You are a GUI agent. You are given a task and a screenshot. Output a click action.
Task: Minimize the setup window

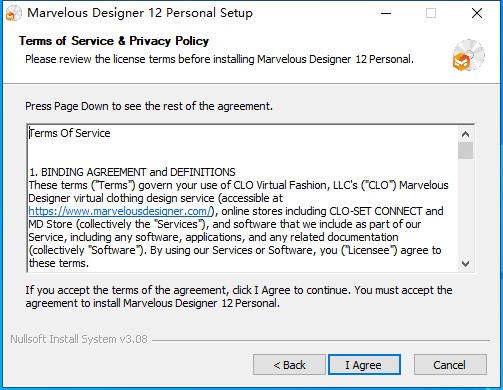pos(386,13)
